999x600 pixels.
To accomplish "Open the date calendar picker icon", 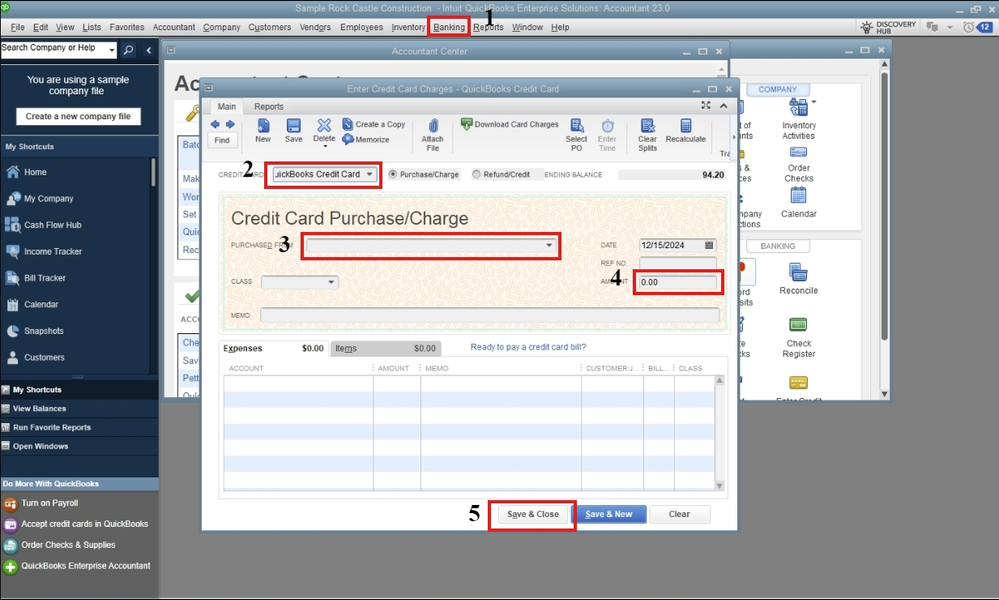I will [708, 245].
